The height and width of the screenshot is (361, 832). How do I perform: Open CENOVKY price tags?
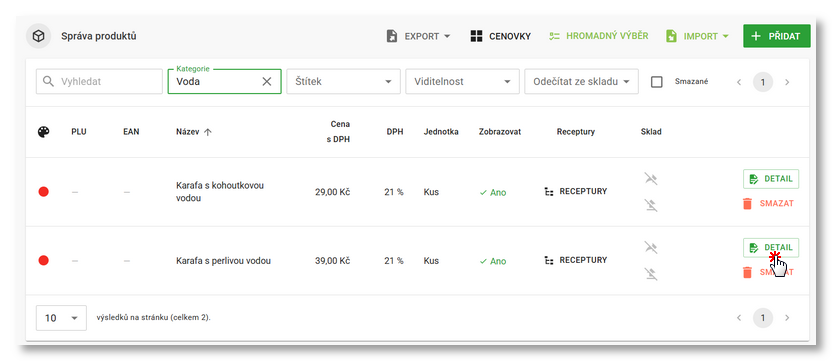pos(500,36)
